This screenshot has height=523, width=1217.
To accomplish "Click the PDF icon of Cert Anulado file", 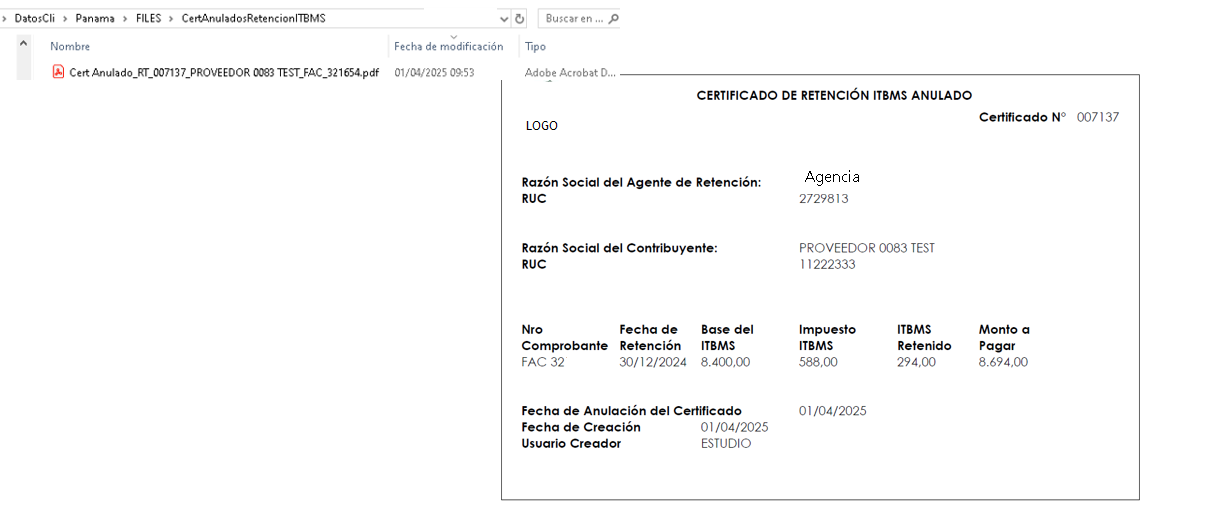I will 58,72.
